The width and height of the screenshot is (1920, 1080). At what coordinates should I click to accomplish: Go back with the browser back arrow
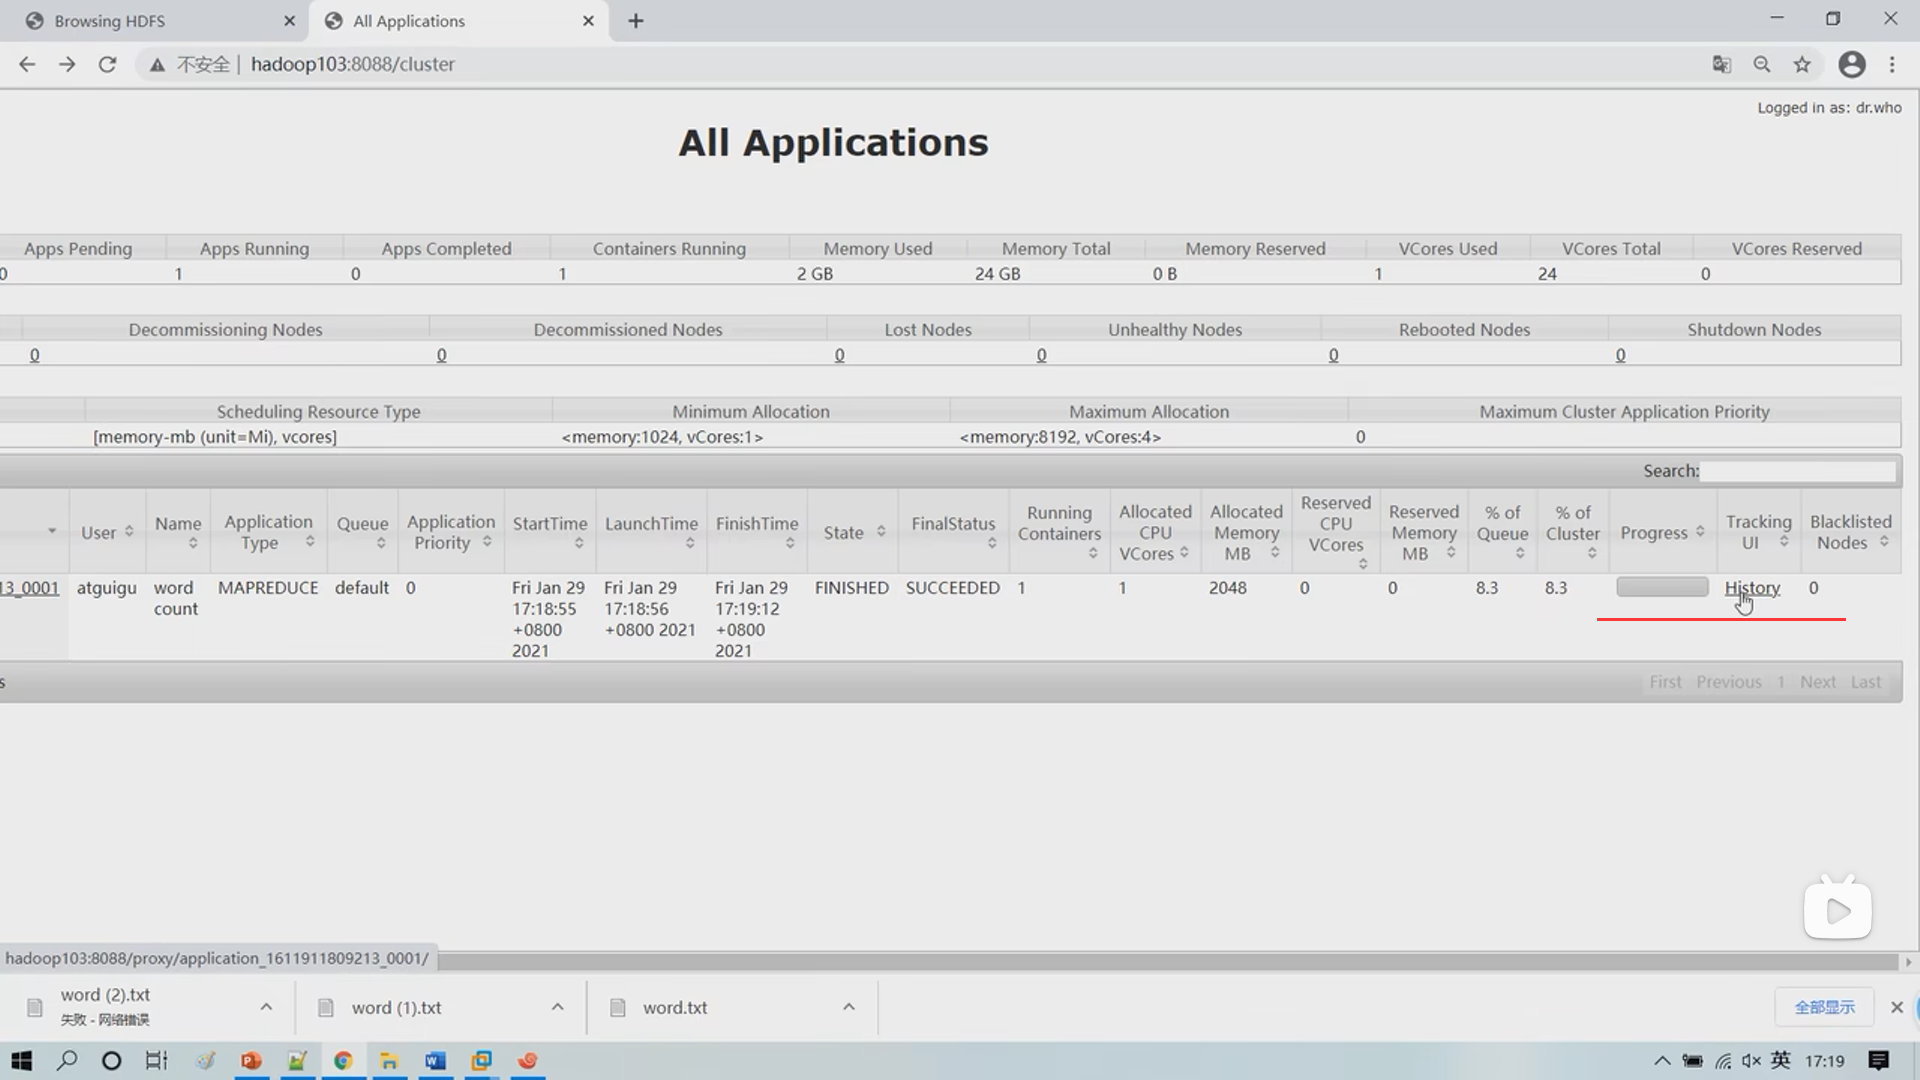point(27,64)
